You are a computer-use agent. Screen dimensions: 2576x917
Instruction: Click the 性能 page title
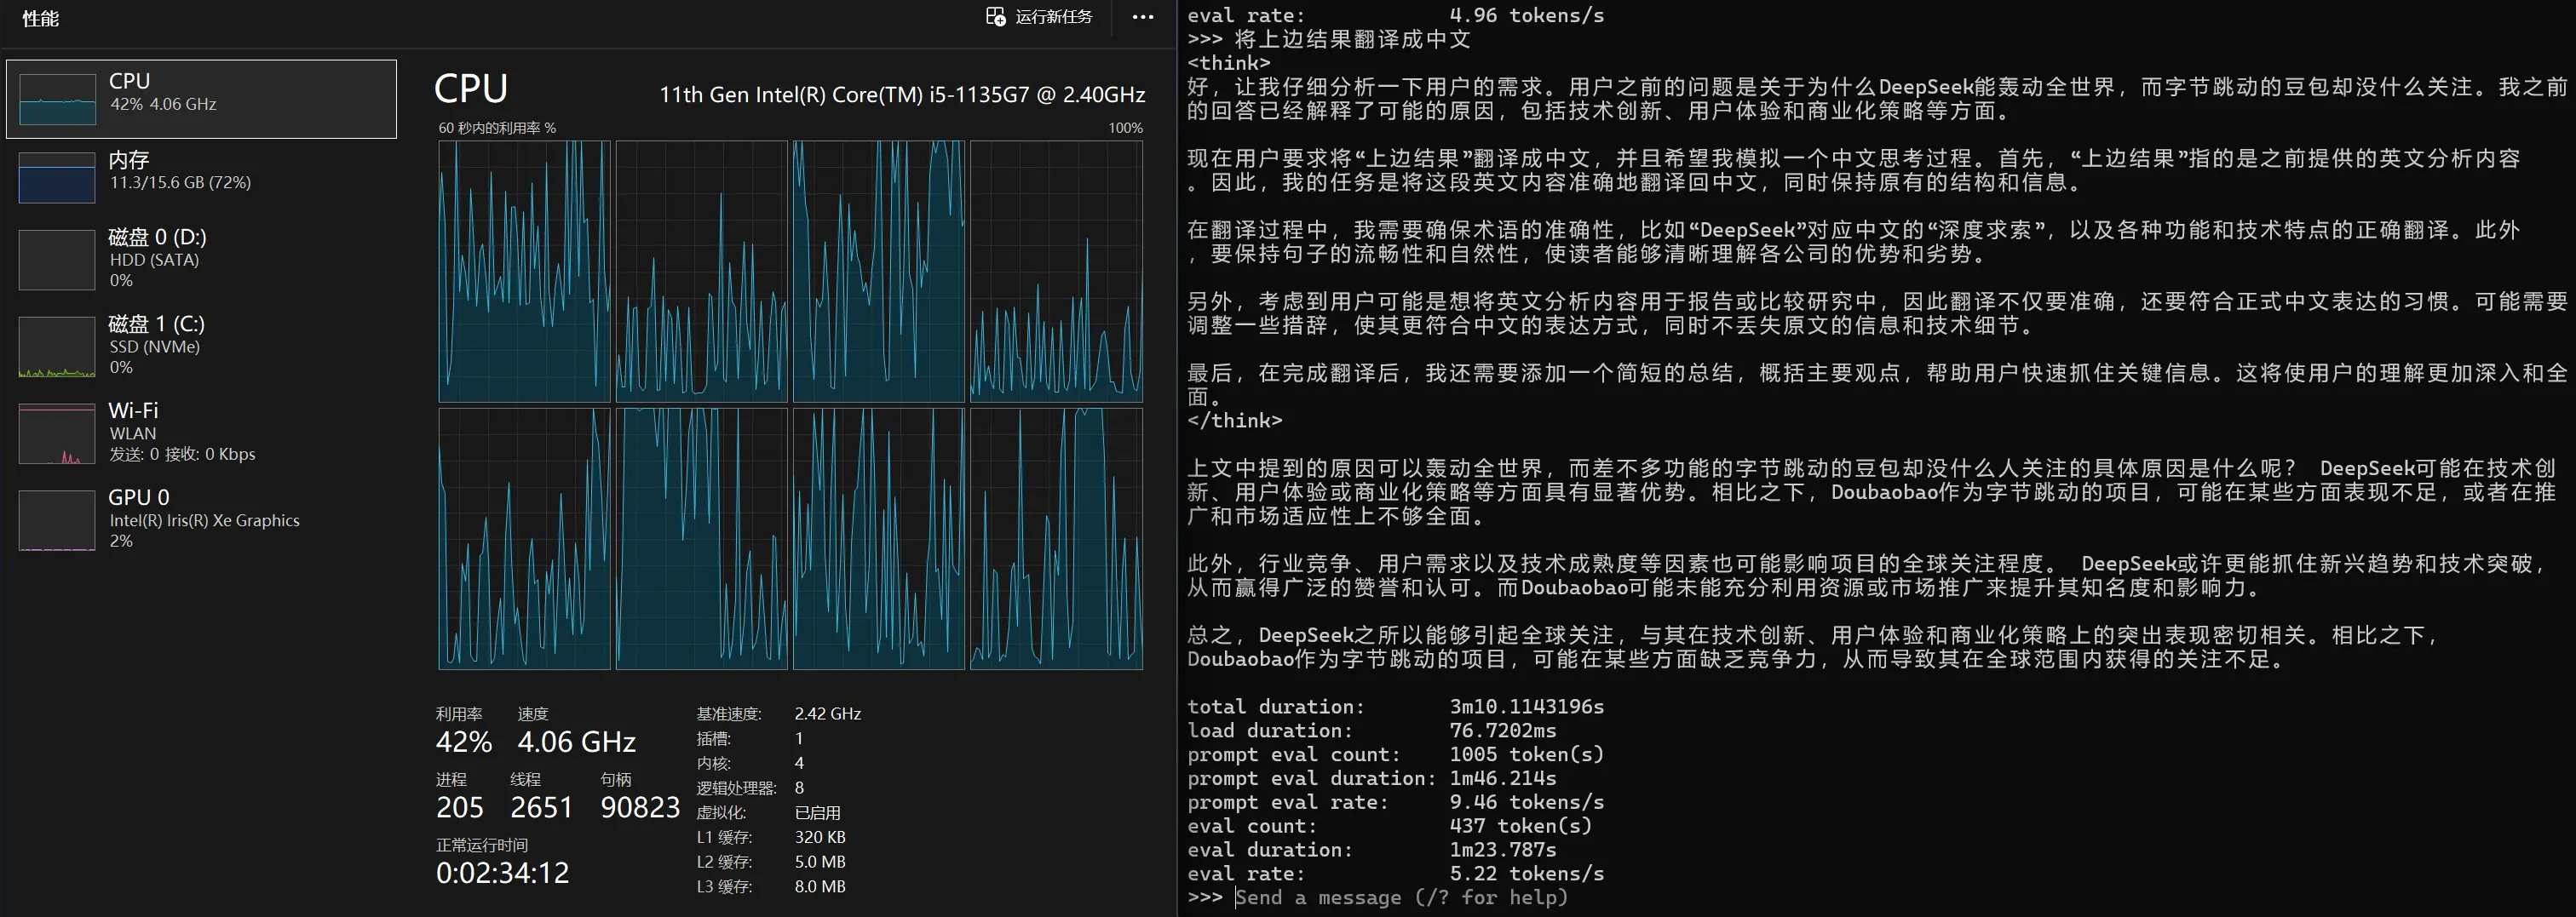[41, 19]
